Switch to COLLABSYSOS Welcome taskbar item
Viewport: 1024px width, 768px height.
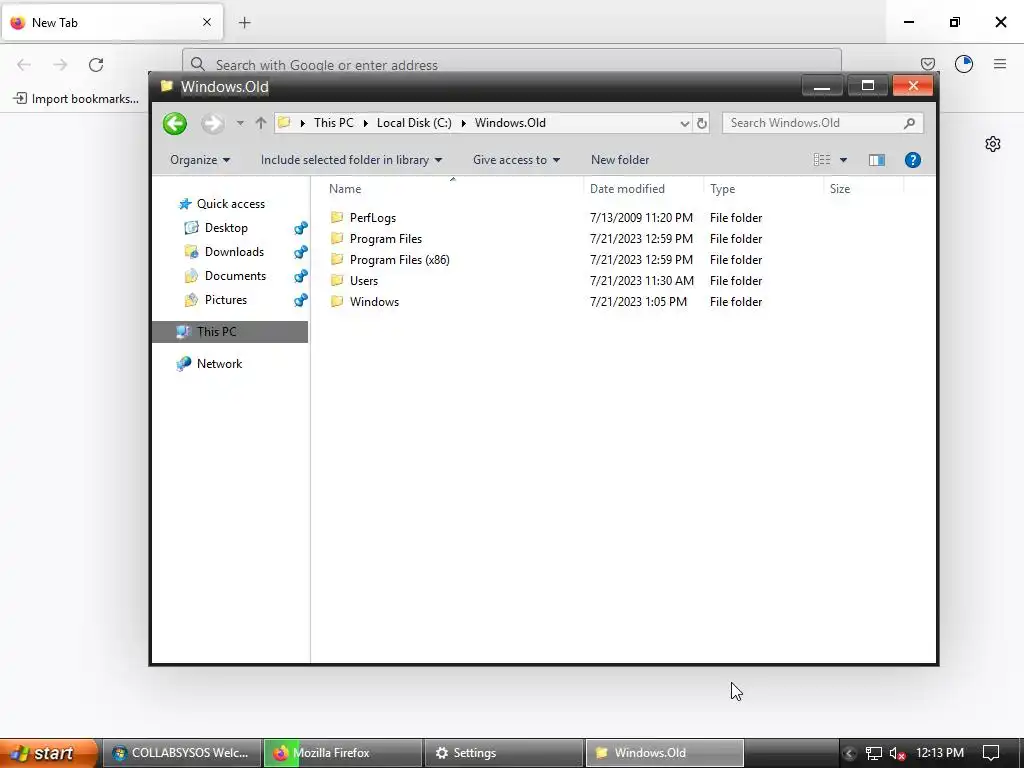coord(182,753)
